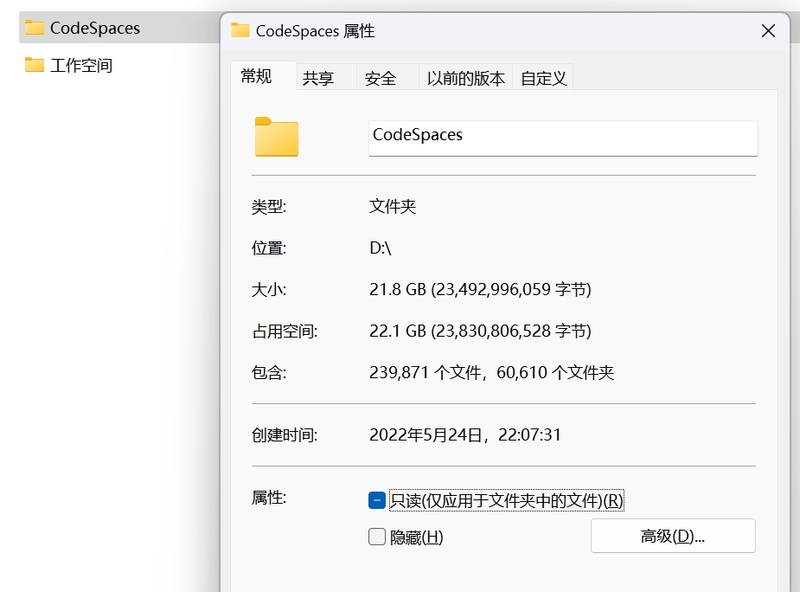Enable the 隐藏(H) hidden checkbox
This screenshot has width=800, height=592.
point(377,537)
